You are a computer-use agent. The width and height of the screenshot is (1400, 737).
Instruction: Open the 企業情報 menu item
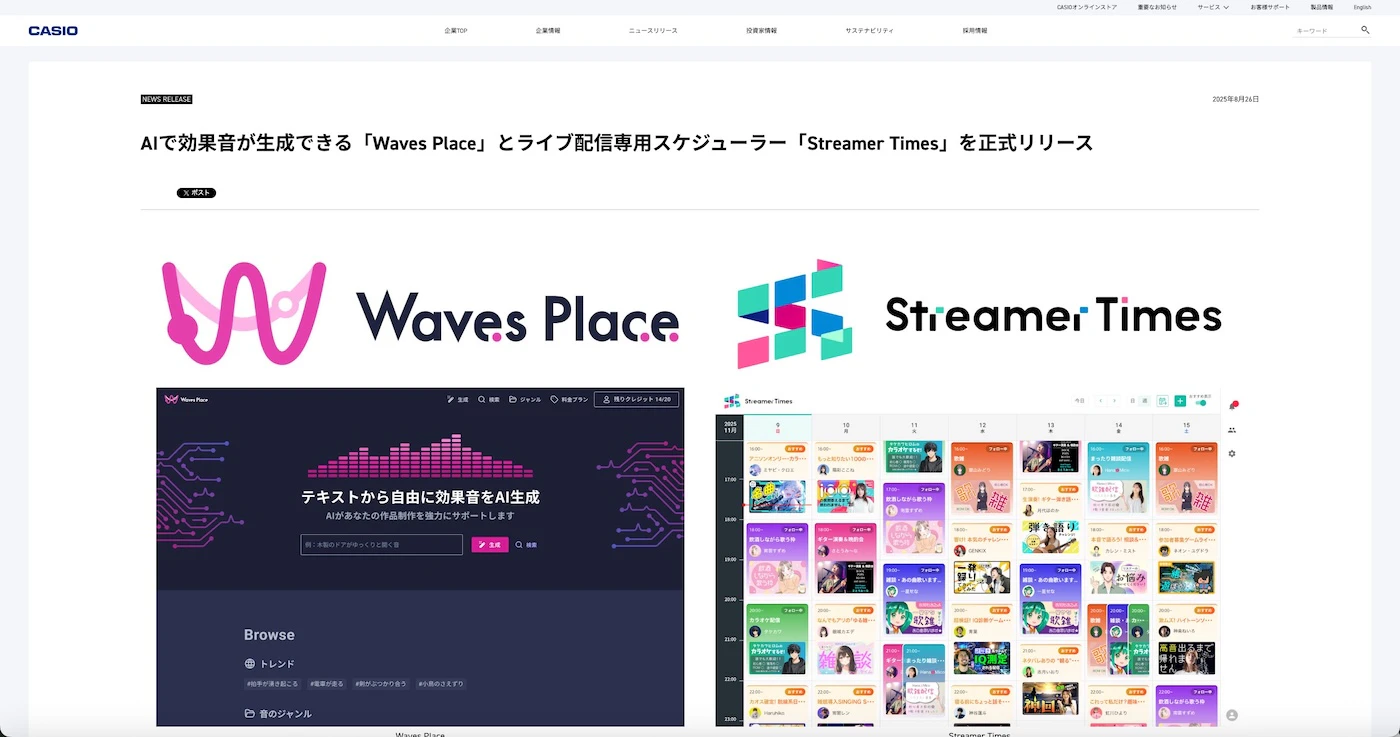(548, 31)
